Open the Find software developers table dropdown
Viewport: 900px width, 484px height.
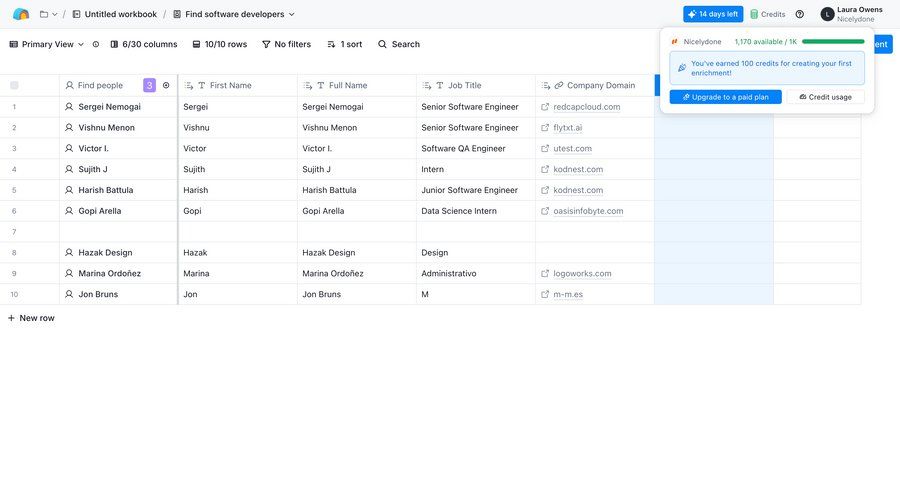point(234,14)
